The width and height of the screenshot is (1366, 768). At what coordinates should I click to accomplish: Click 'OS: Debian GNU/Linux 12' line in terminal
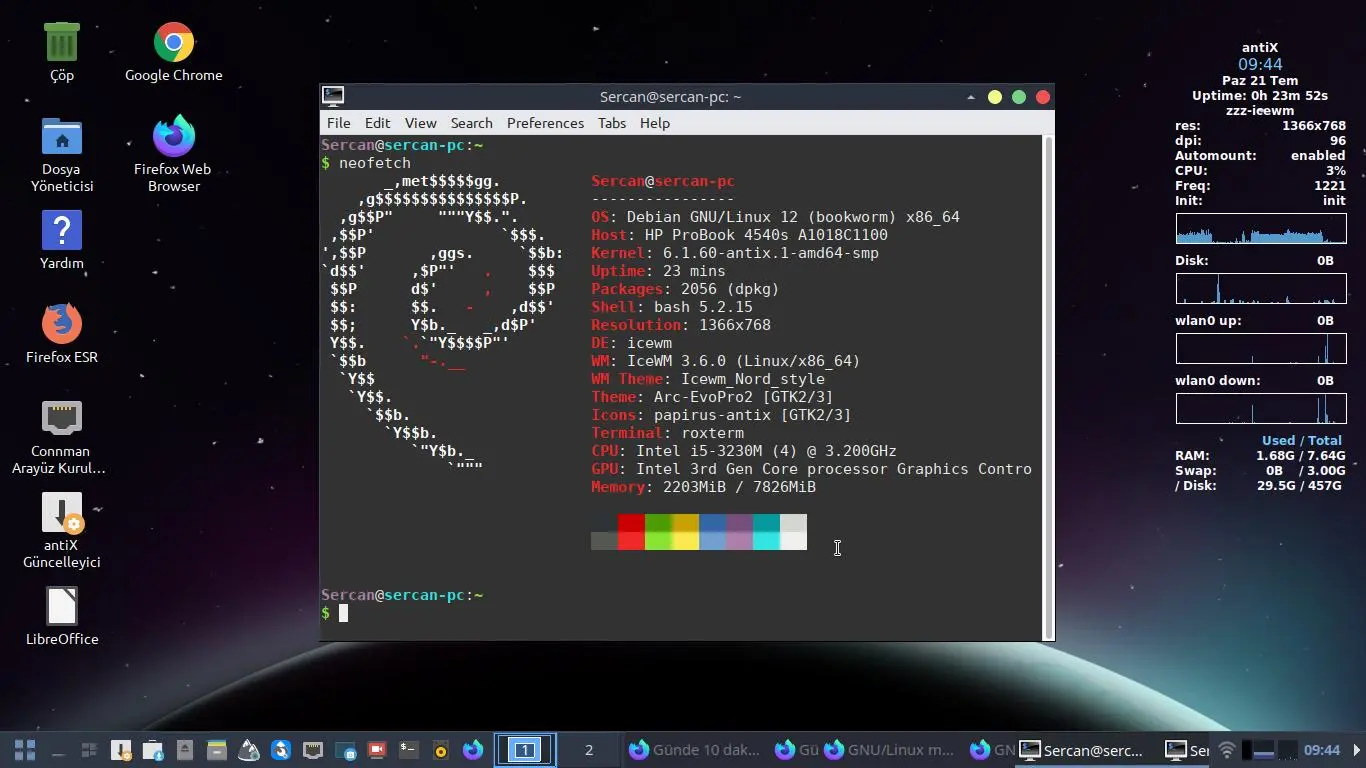(x=775, y=217)
